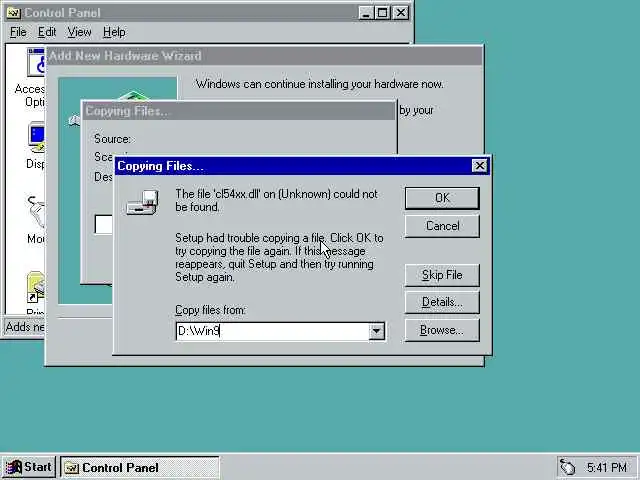This screenshot has width=640, height=480.
Task: Click the Add New Hardware Wizard title bar
Action: click(264, 56)
